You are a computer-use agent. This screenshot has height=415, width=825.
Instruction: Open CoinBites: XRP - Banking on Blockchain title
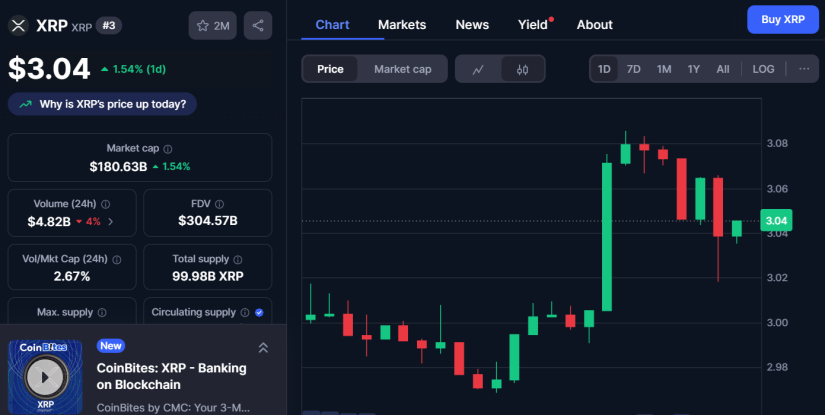[172, 376]
